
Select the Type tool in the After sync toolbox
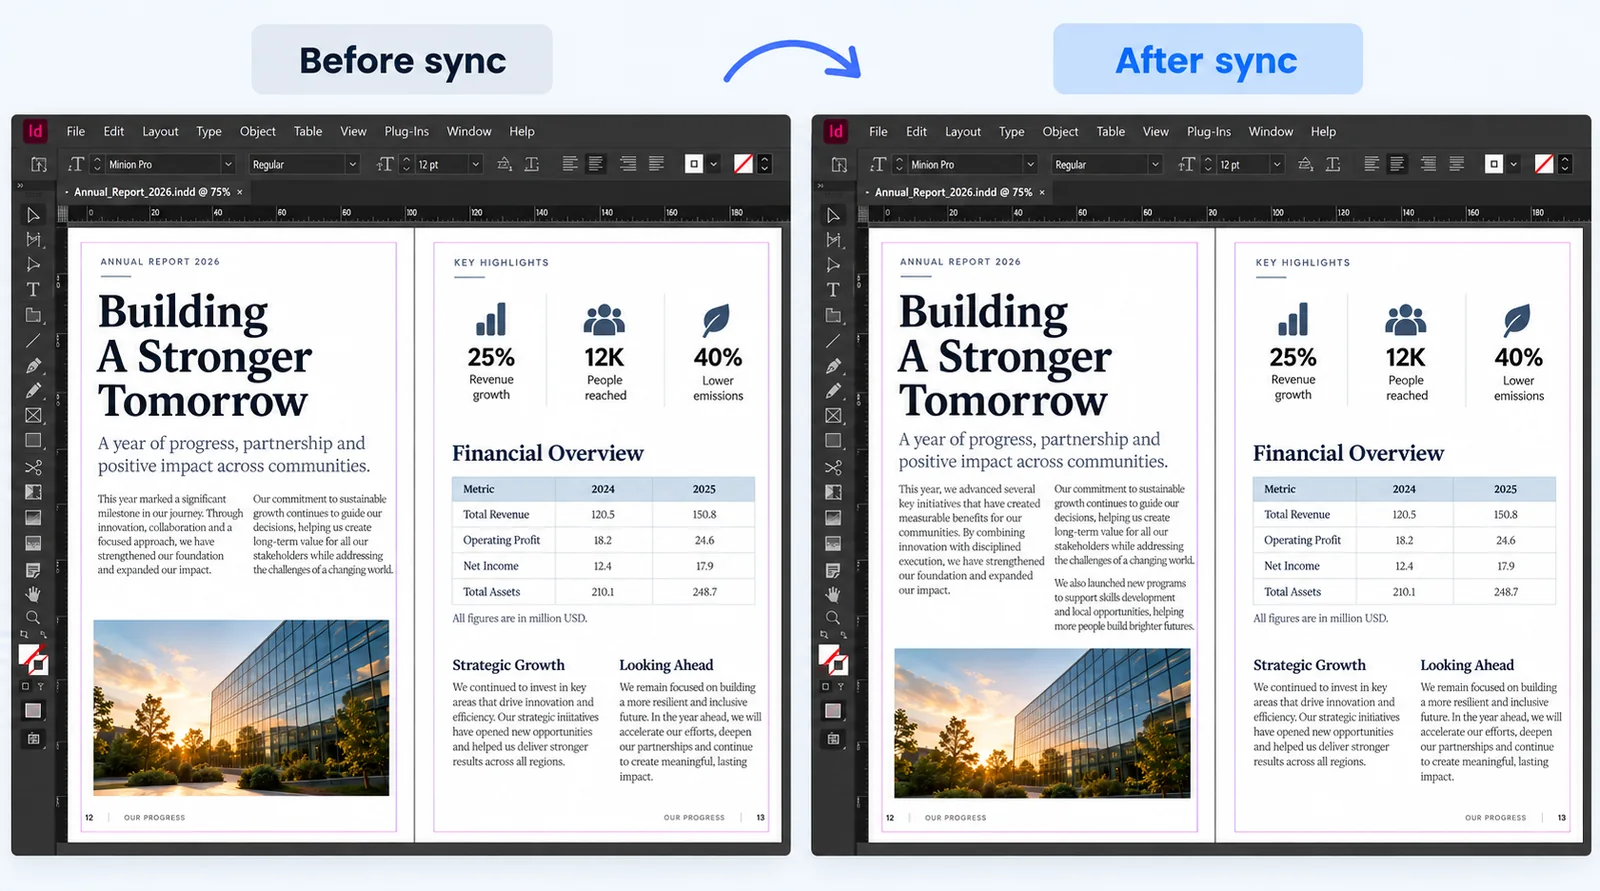pyautogui.click(x=833, y=289)
